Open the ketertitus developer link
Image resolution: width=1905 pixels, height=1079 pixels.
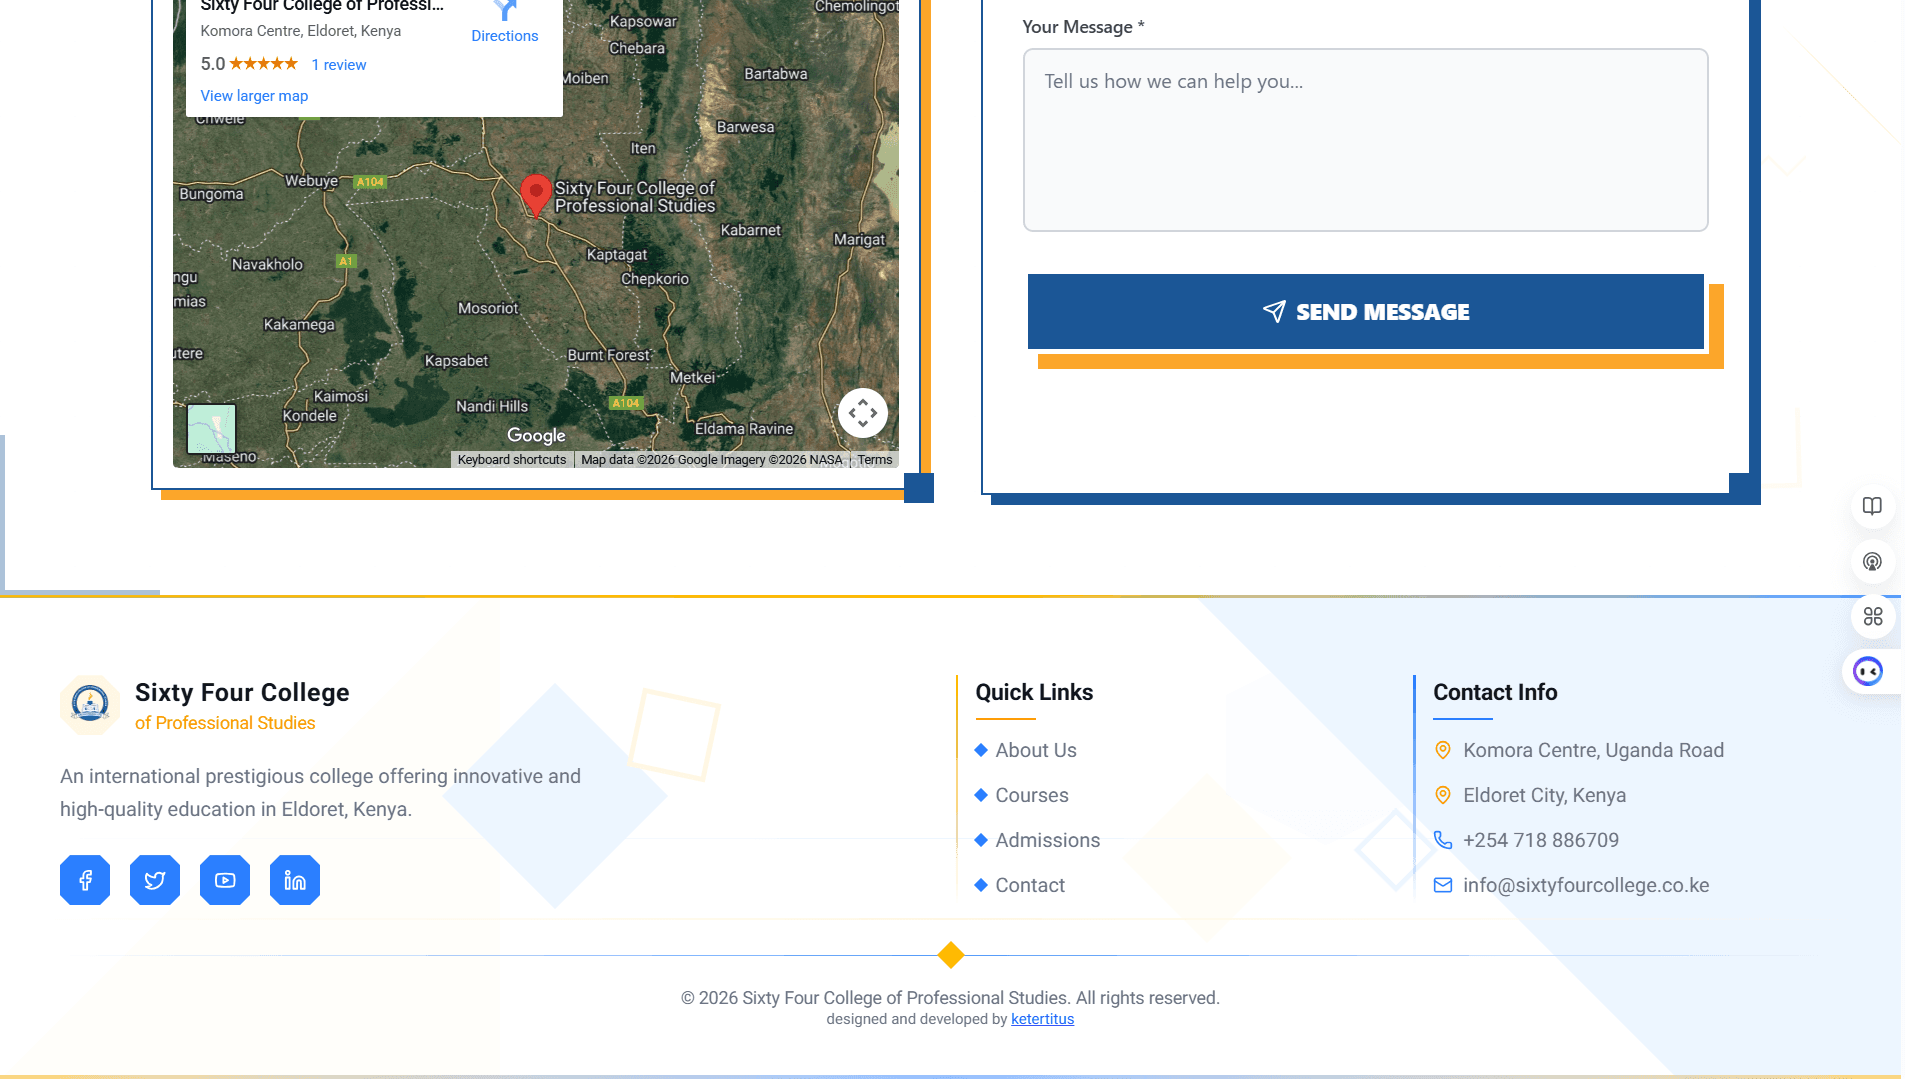[1042, 1019]
